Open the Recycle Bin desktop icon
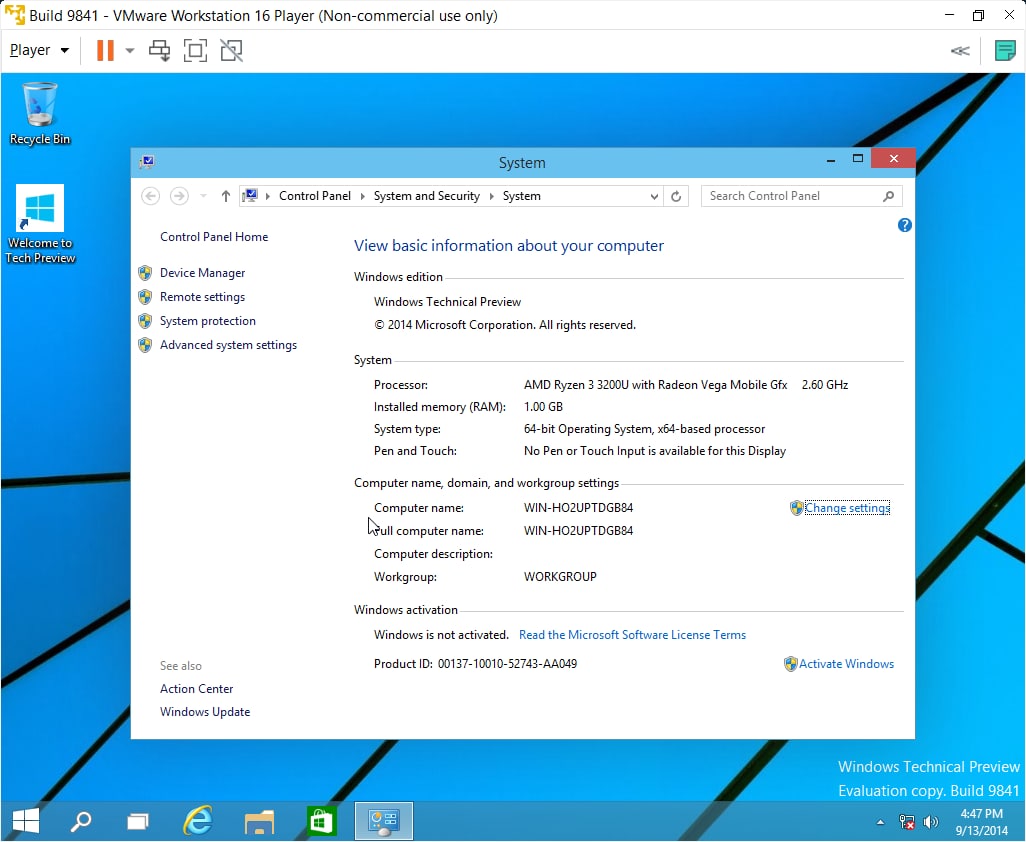Image resolution: width=1026 pixels, height=842 pixels. [x=40, y=113]
